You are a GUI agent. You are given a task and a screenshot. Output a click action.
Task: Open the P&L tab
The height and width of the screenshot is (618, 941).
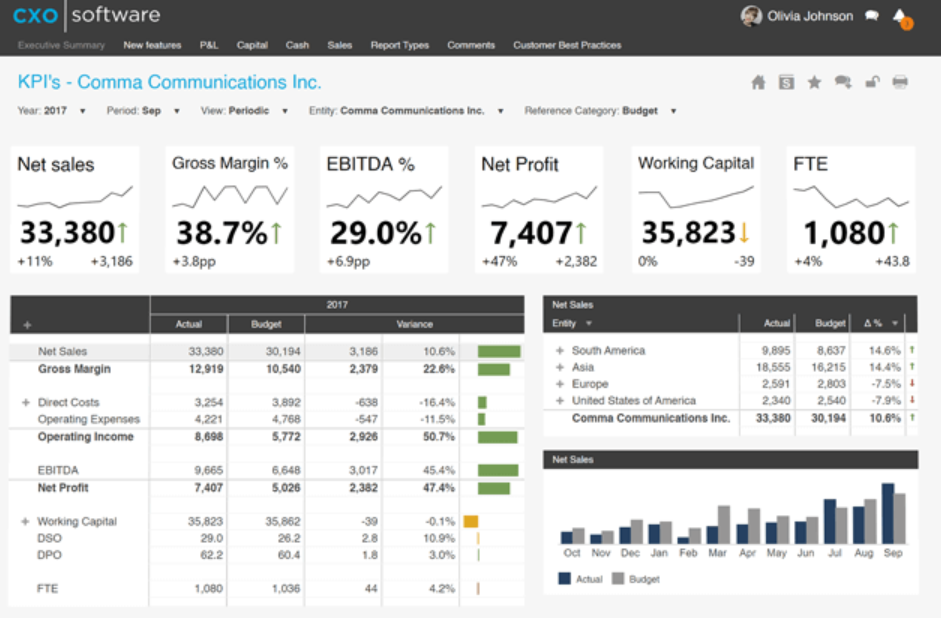tap(209, 45)
